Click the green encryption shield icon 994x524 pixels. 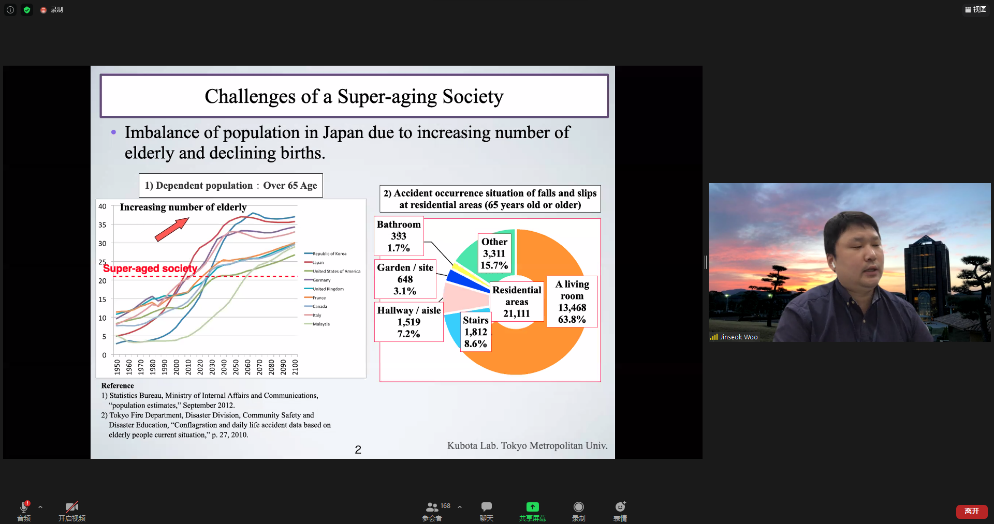[x=26, y=9]
